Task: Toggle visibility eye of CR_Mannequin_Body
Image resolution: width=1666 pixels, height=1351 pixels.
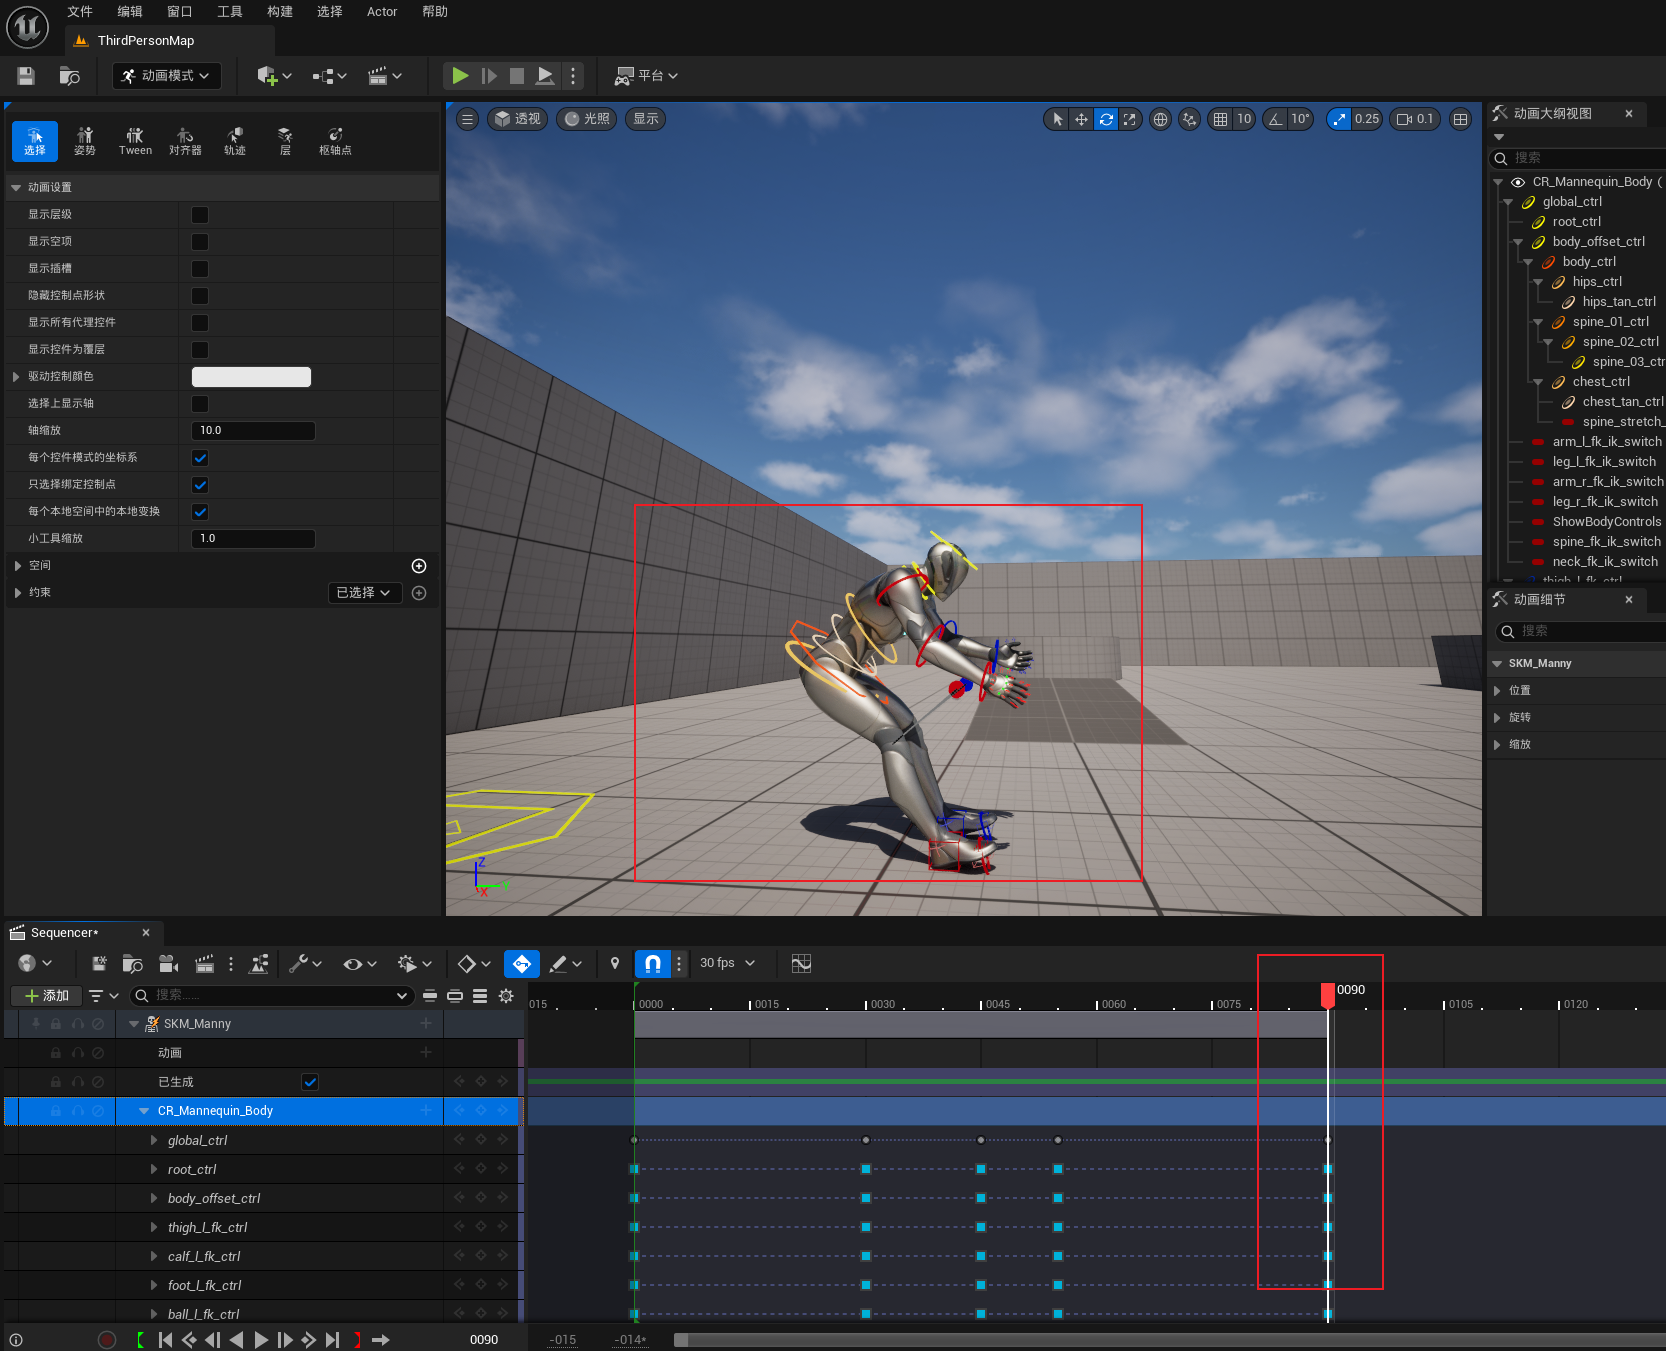Action: [x=1518, y=182]
